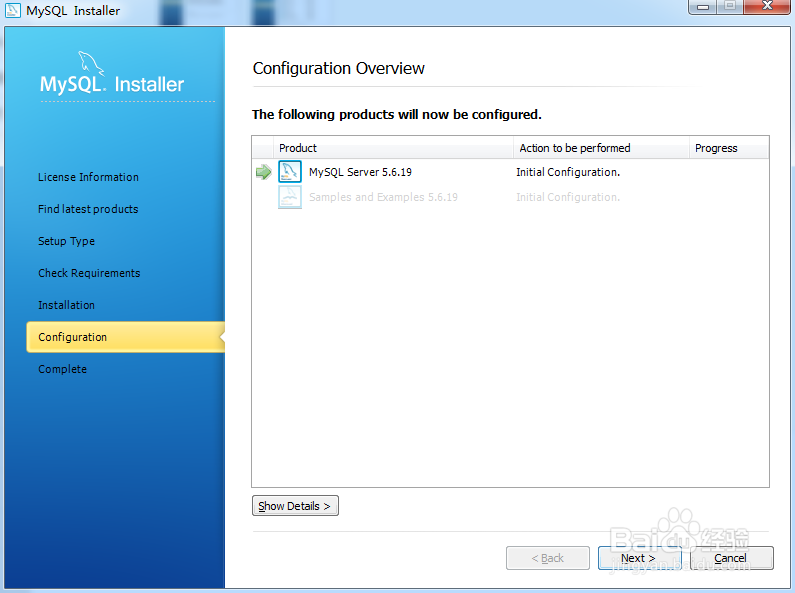This screenshot has height=593, width=795.
Task: Click the MySQL Server 5.6.19 product icon
Action: [290, 172]
